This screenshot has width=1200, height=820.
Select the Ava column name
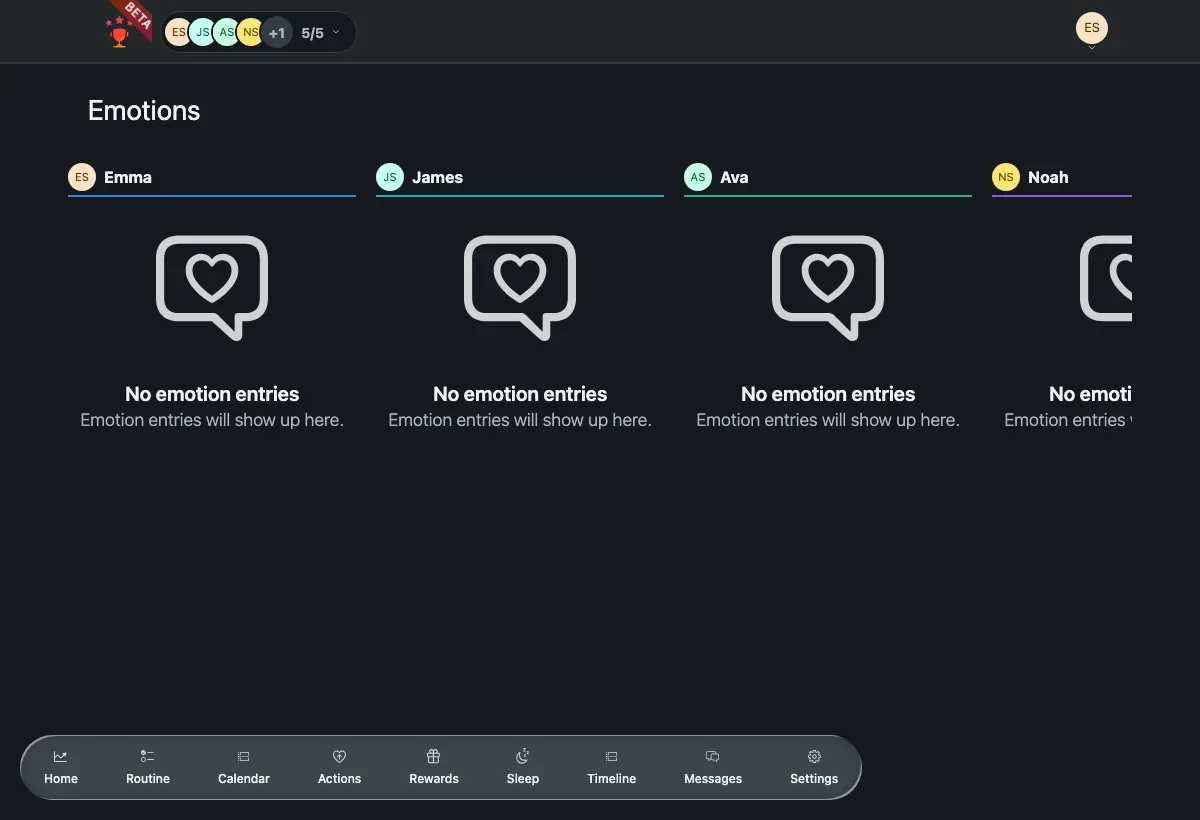point(734,177)
